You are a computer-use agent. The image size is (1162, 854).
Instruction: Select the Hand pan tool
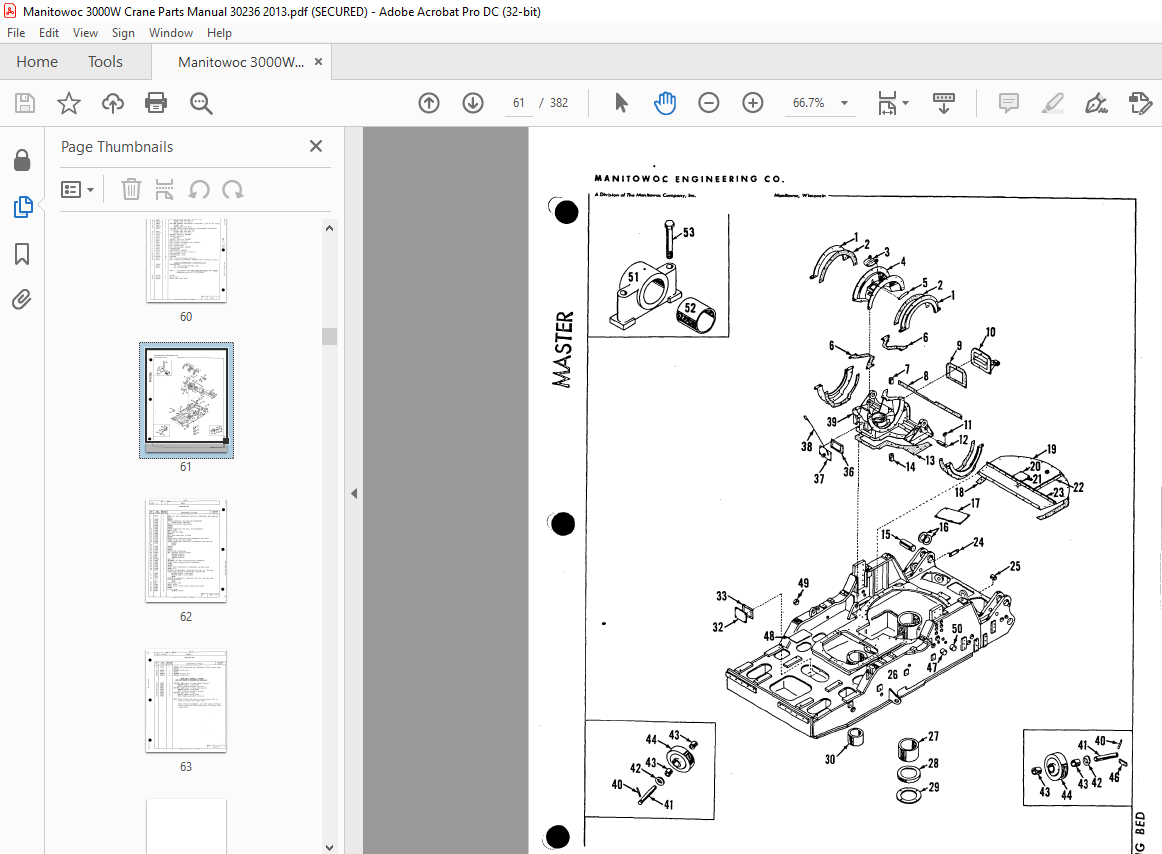665,103
